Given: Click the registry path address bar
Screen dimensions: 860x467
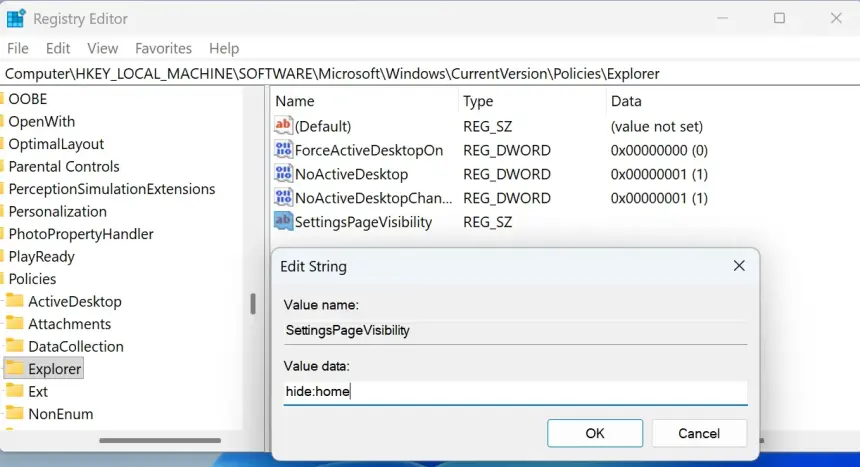Looking at the screenshot, I should [x=430, y=74].
